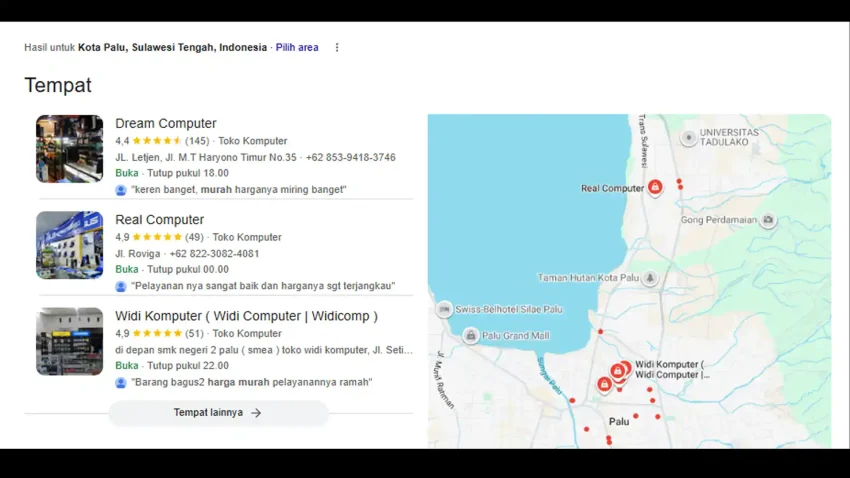Click the "Jl. Roviga" address text
The height and width of the screenshot is (478, 850).
(138, 254)
